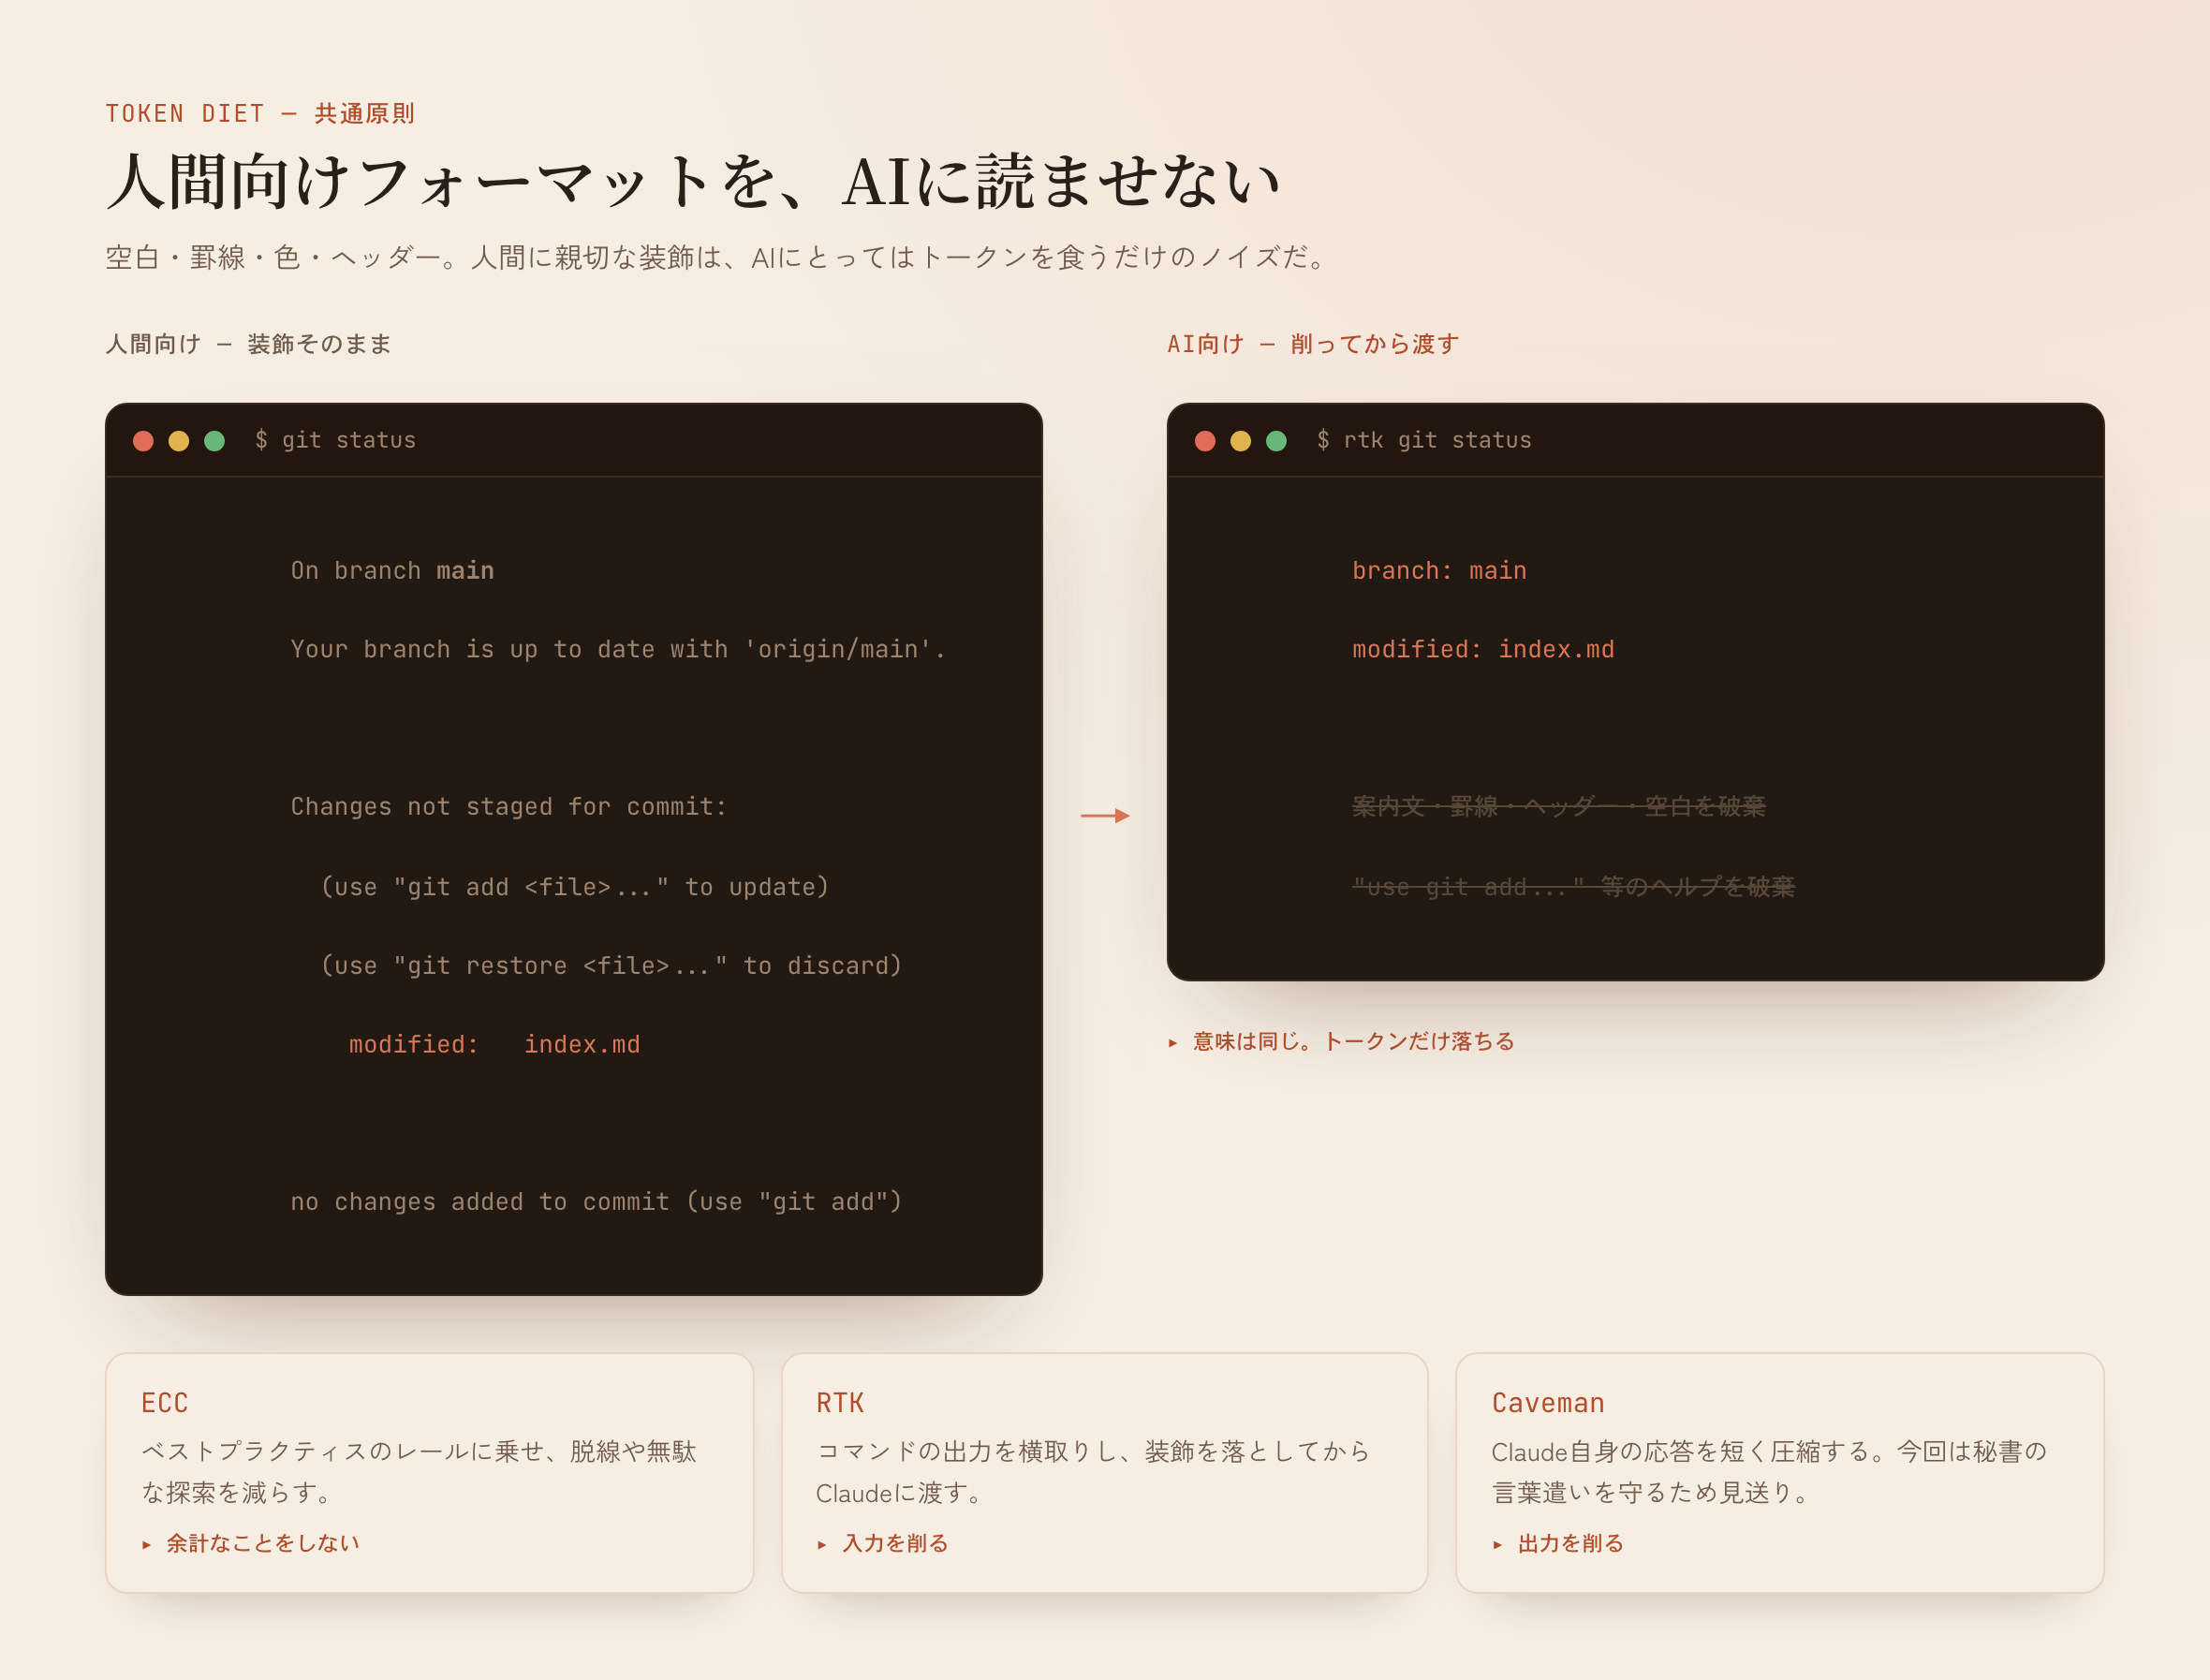
Task: Click the 'On branch main' line
Action: click(392, 571)
